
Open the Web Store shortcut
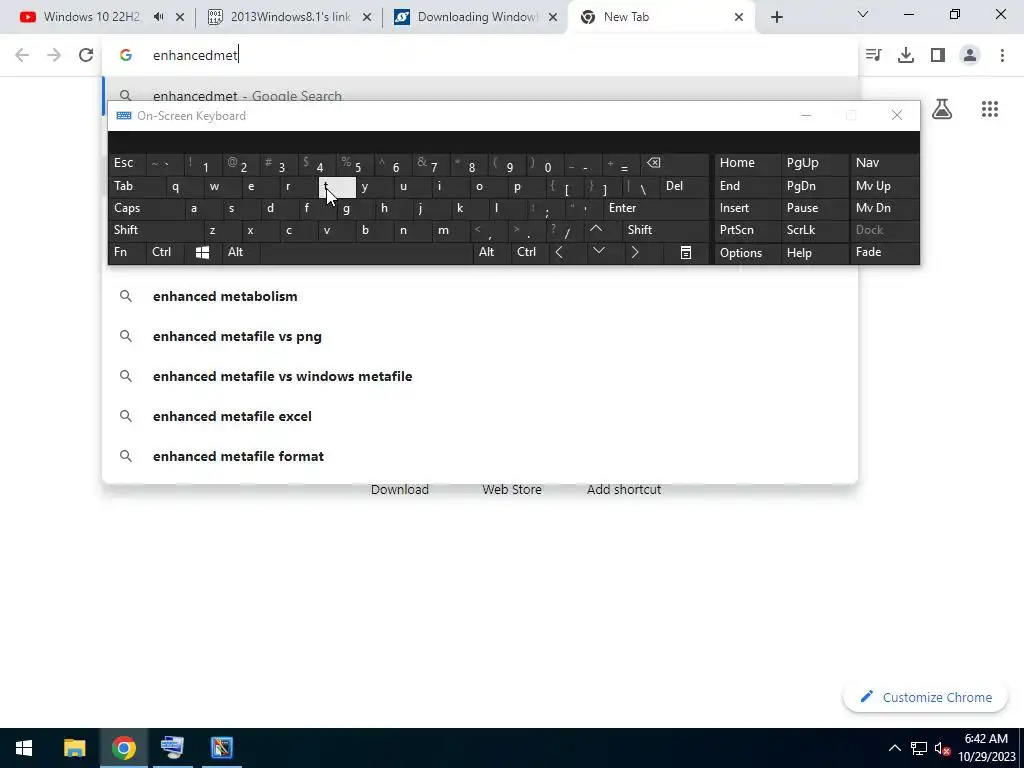point(512,489)
